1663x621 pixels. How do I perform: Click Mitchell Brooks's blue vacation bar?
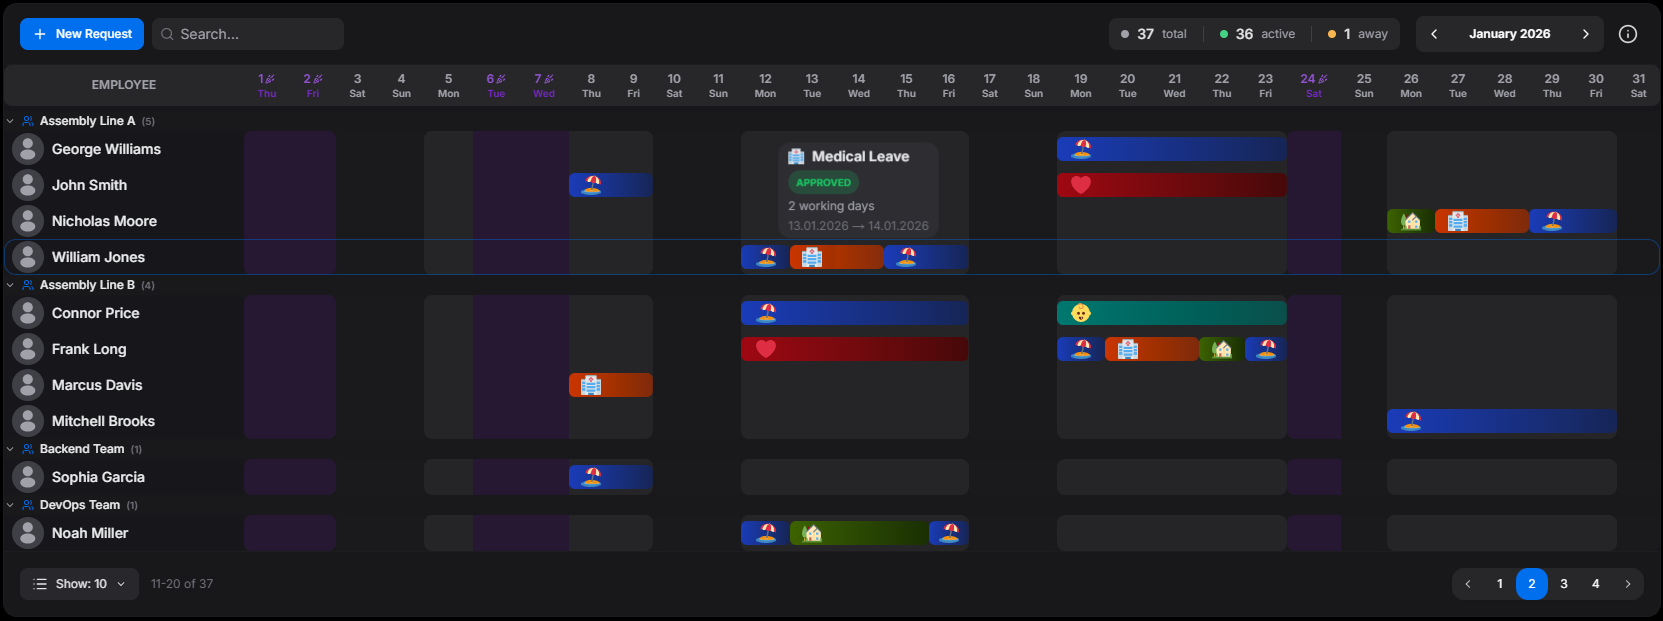click(x=1501, y=421)
